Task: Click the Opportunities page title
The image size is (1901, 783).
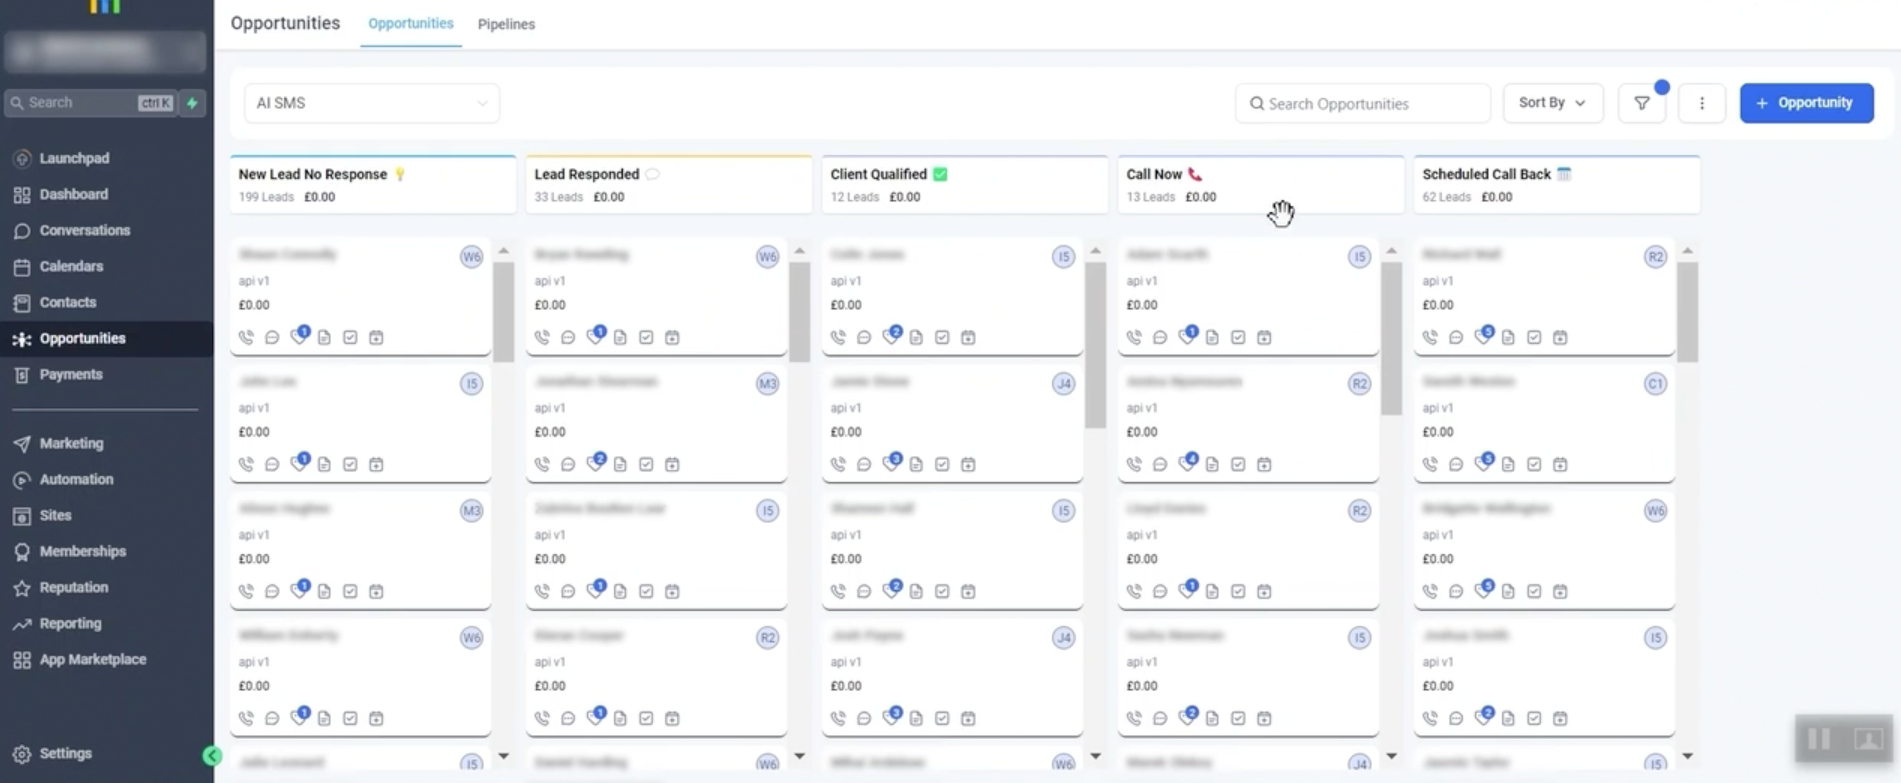Action: click(x=285, y=23)
